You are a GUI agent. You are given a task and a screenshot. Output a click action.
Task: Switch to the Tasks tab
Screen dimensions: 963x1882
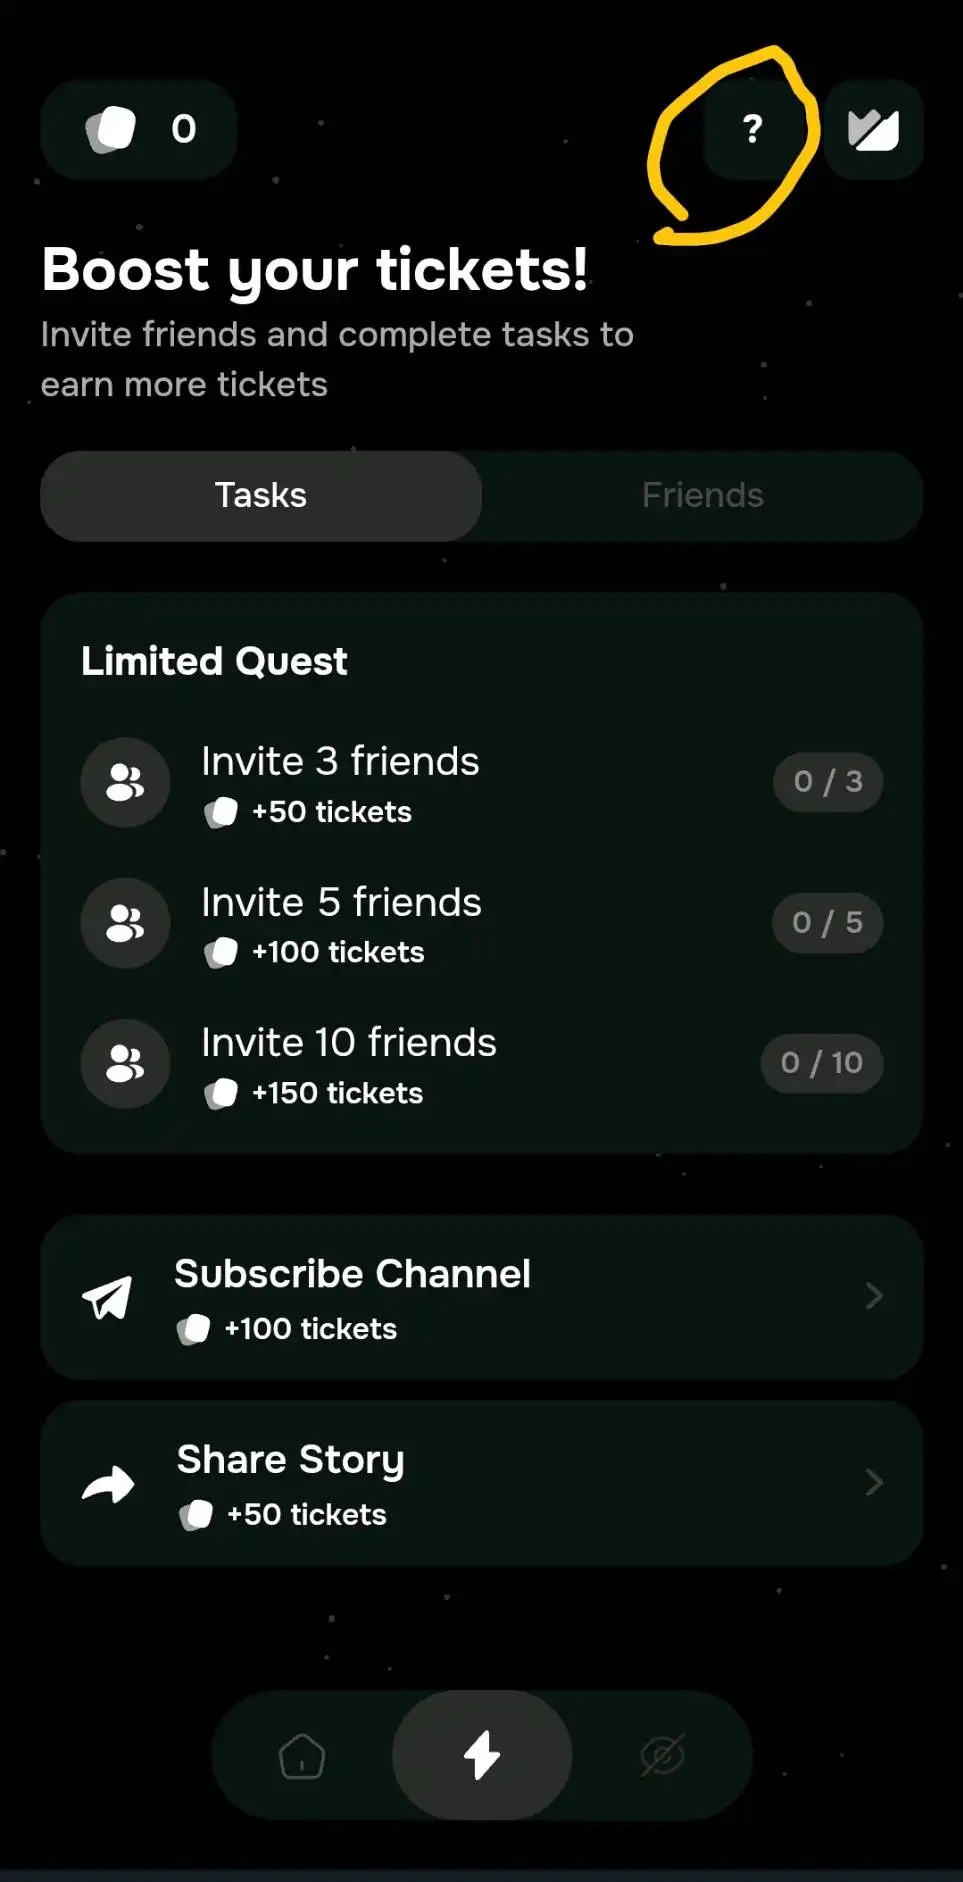(261, 496)
